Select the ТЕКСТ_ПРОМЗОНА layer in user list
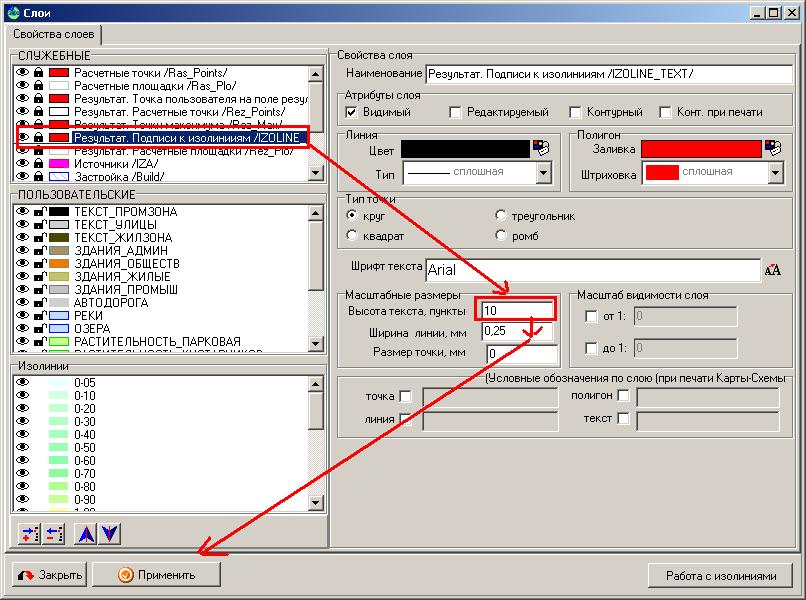The height and width of the screenshot is (600, 806). pyautogui.click(x=125, y=212)
